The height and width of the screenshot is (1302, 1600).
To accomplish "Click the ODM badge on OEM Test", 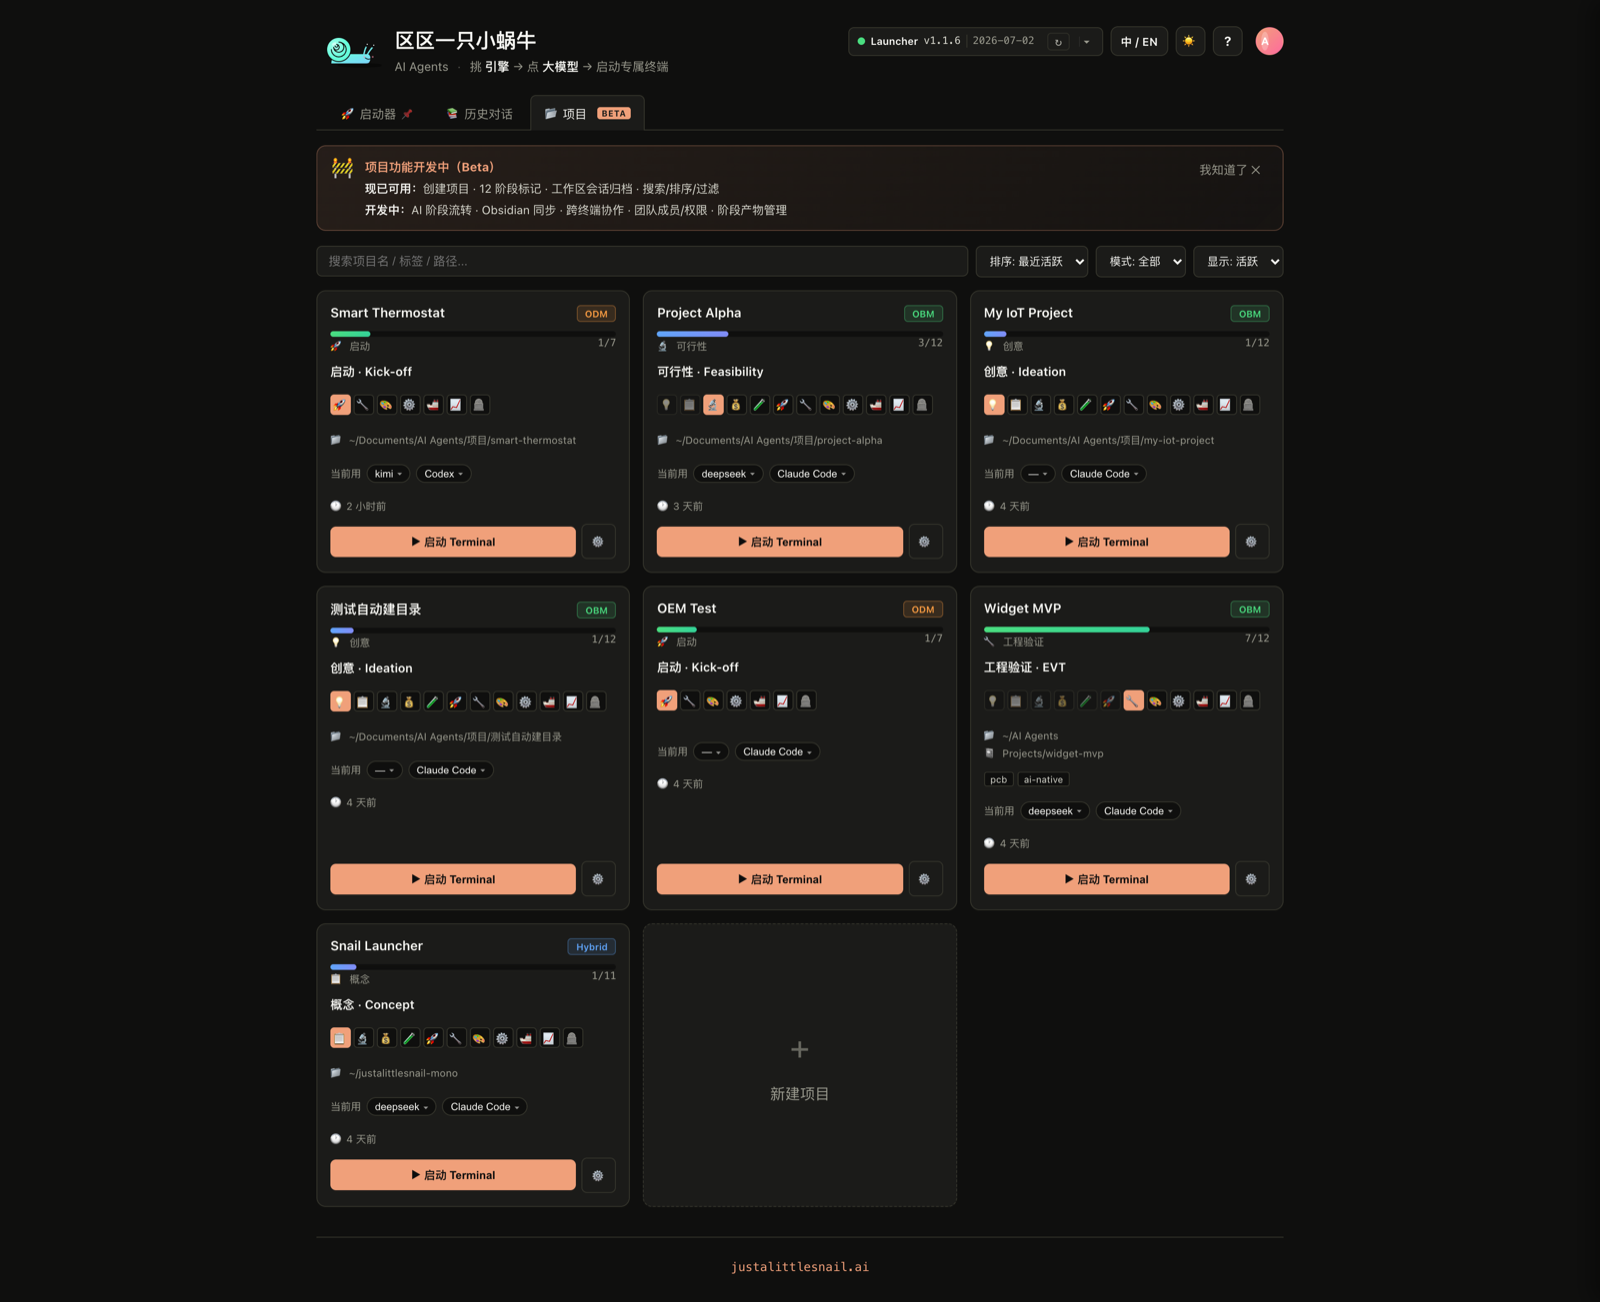I will tap(923, 609).
